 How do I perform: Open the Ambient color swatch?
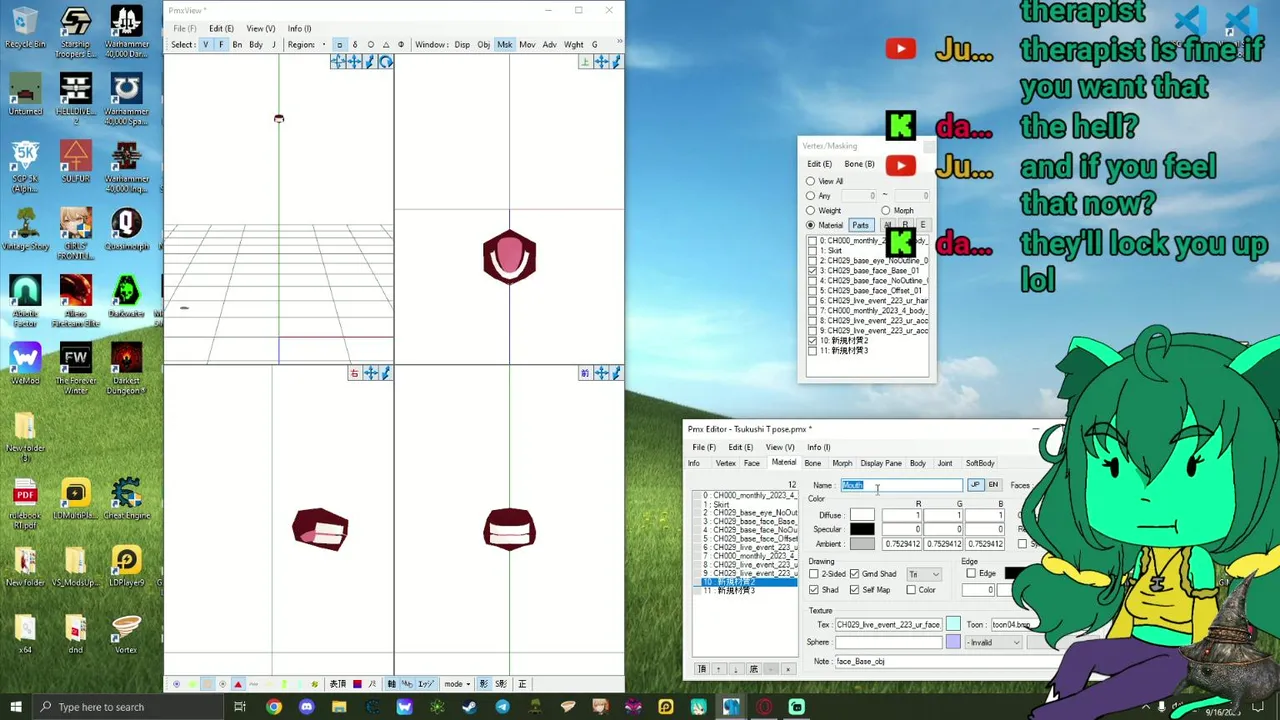[862, 544]
